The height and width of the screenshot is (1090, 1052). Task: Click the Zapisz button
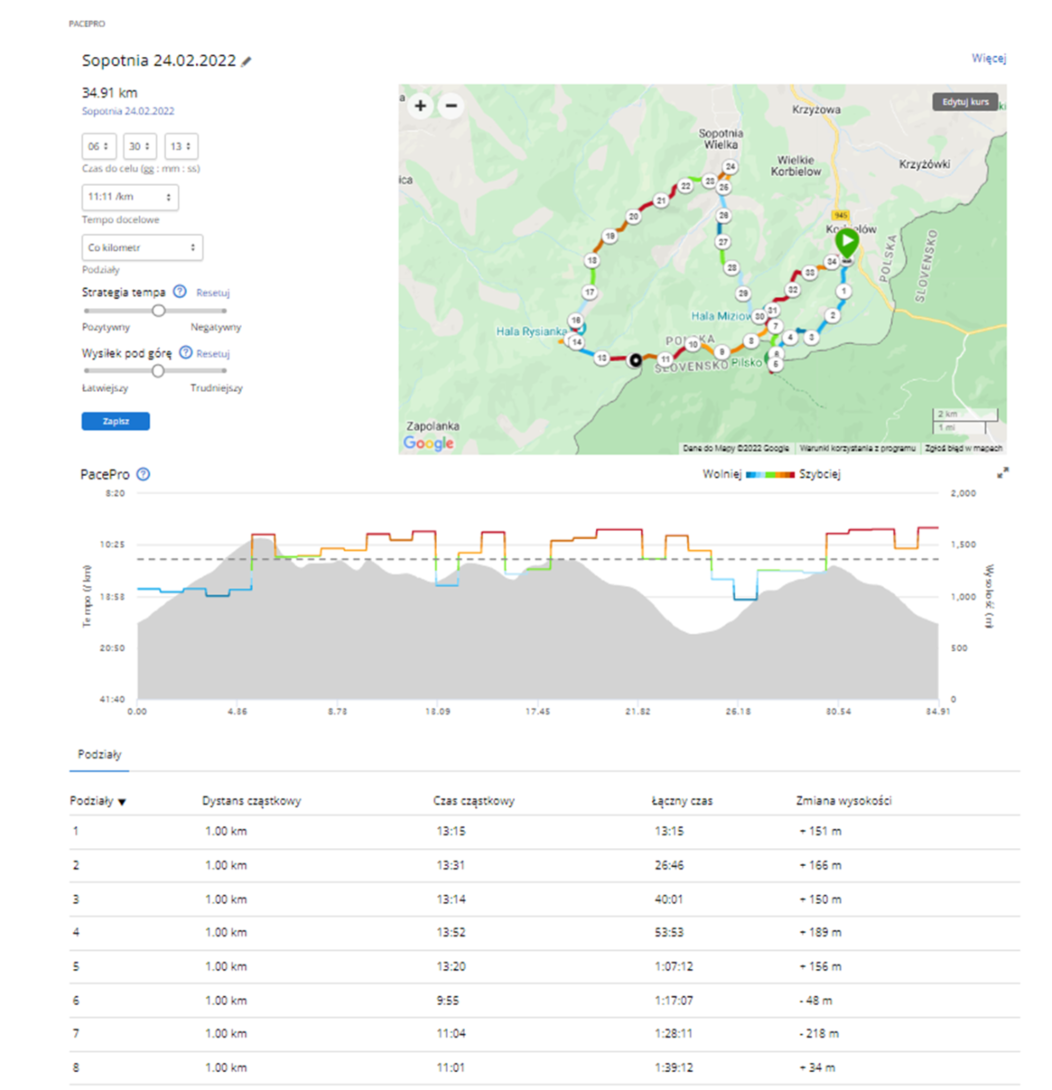115,421
